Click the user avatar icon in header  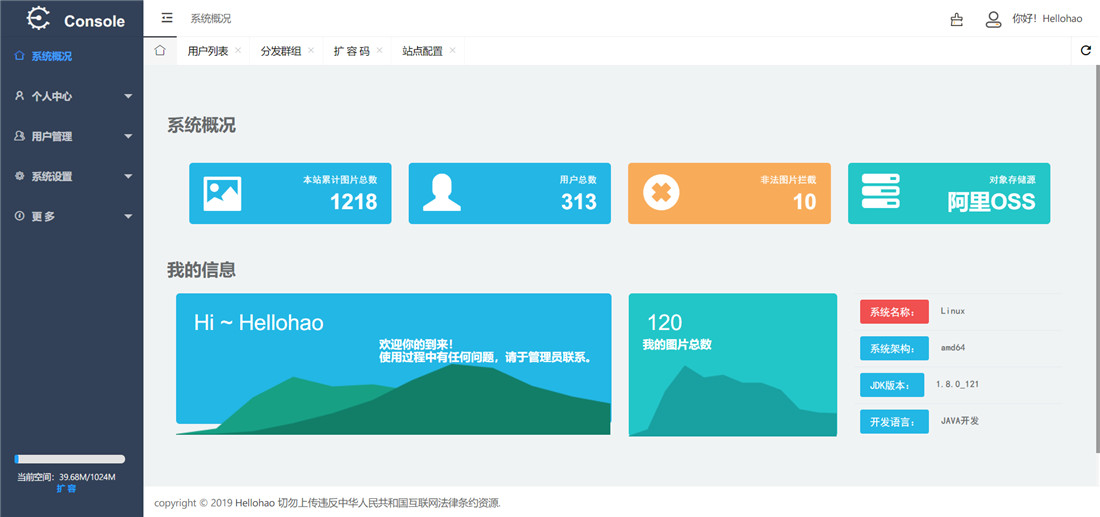[x=993, y=19]
